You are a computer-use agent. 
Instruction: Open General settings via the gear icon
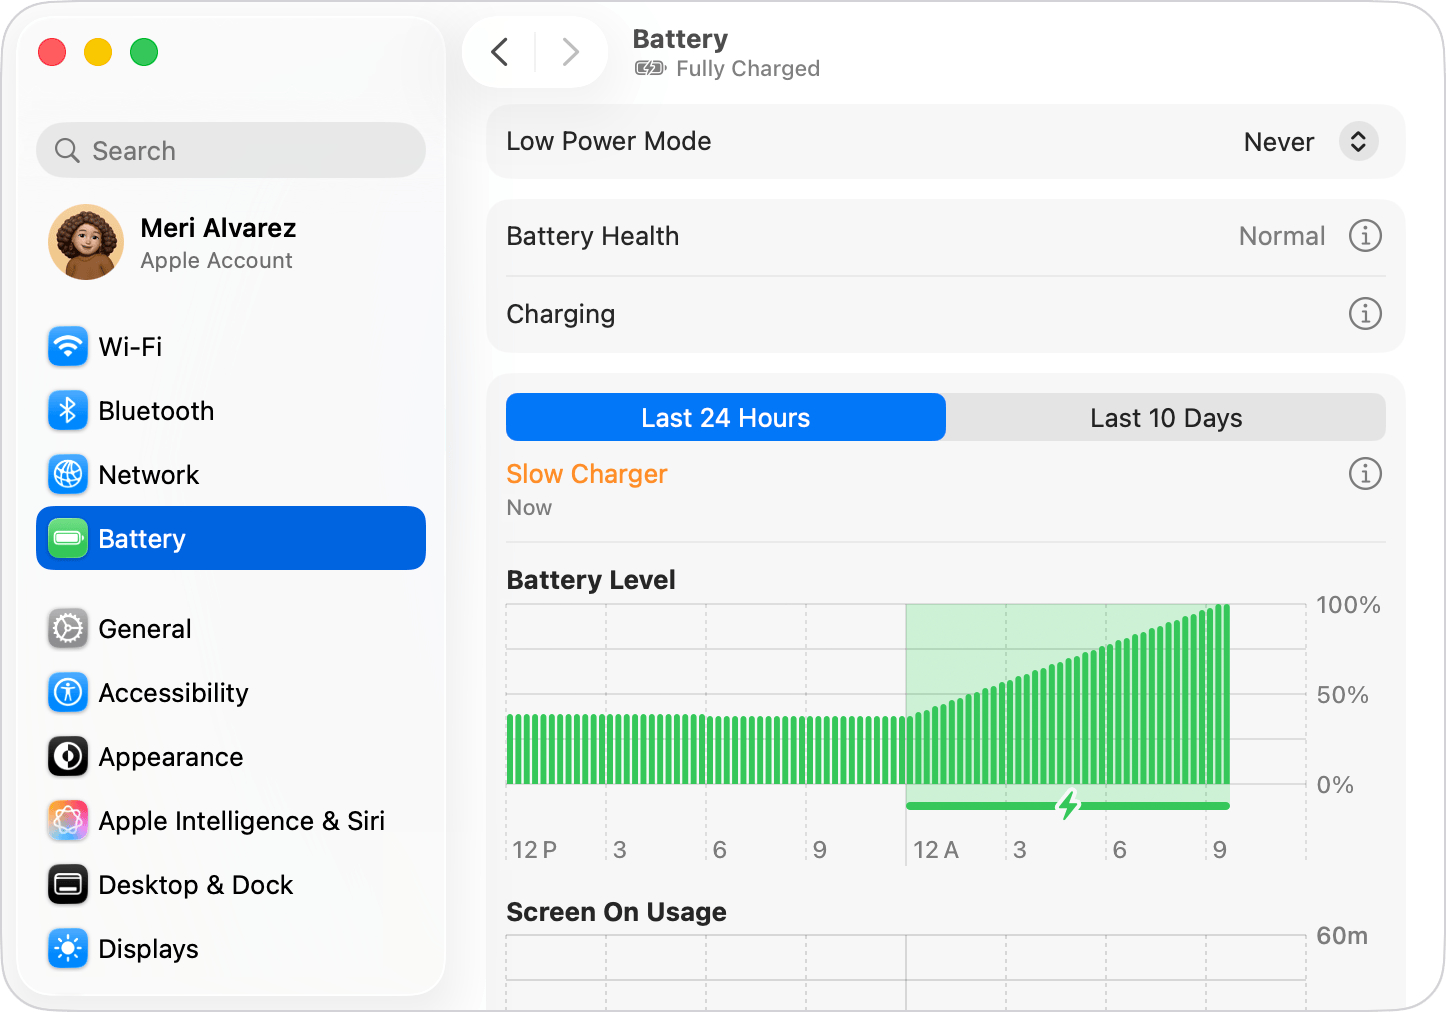coord(67,628)
